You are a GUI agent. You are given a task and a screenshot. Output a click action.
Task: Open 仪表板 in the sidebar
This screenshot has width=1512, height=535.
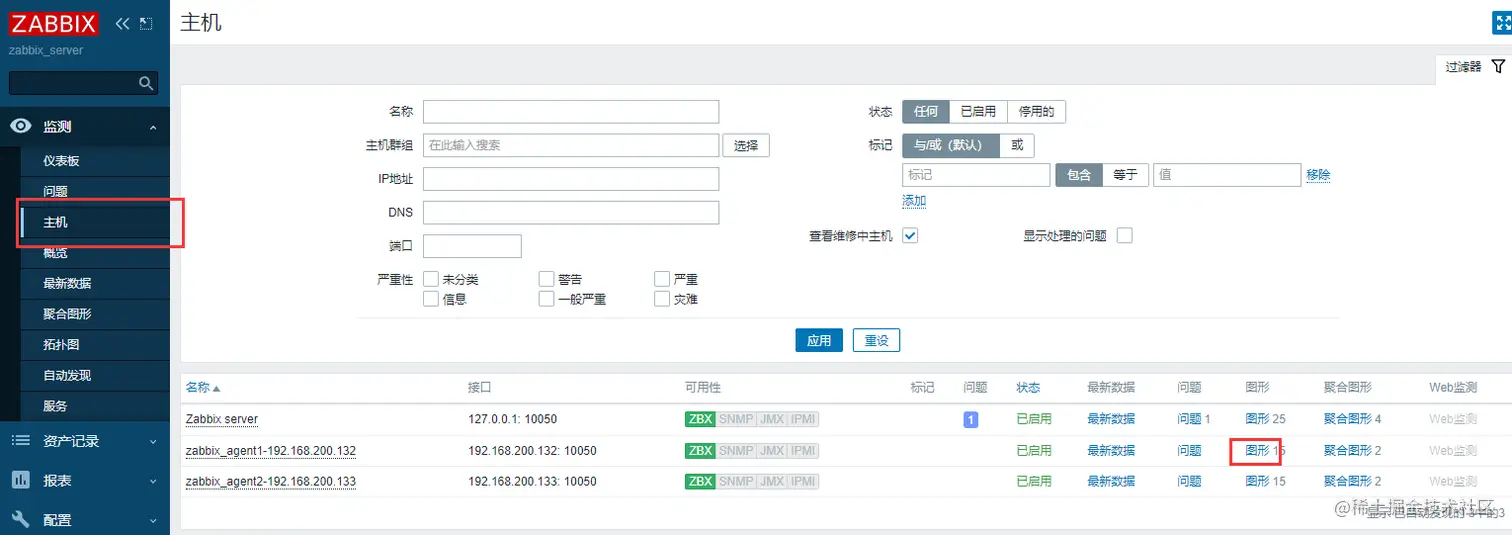(x=61, y=160)
